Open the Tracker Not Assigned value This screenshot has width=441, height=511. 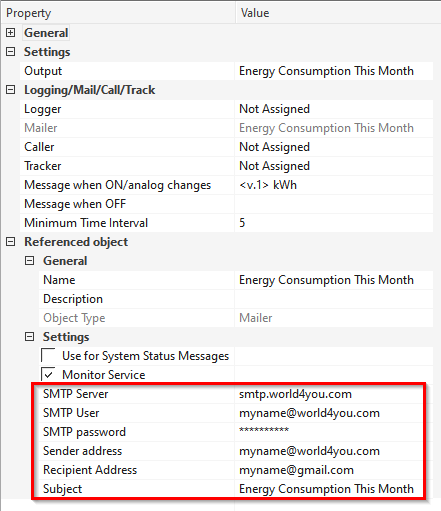334,166
